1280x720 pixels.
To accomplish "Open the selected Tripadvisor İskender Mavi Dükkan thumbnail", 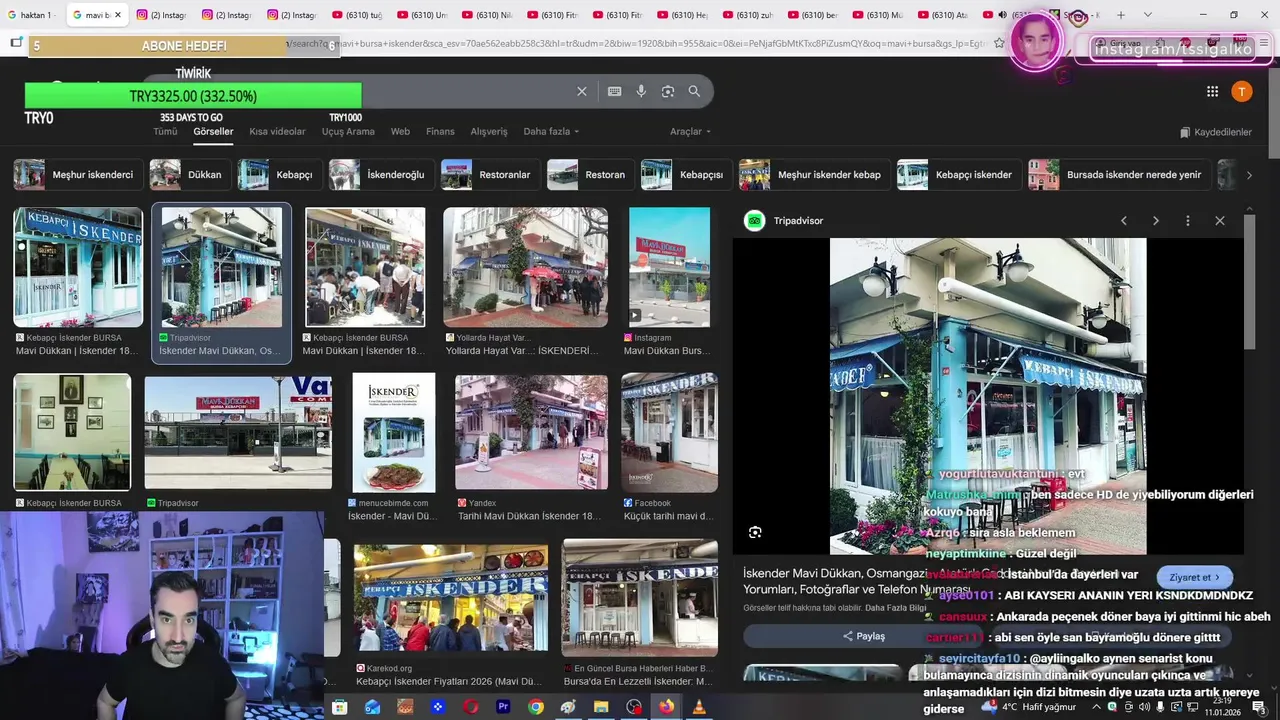I will coord(221,283).
